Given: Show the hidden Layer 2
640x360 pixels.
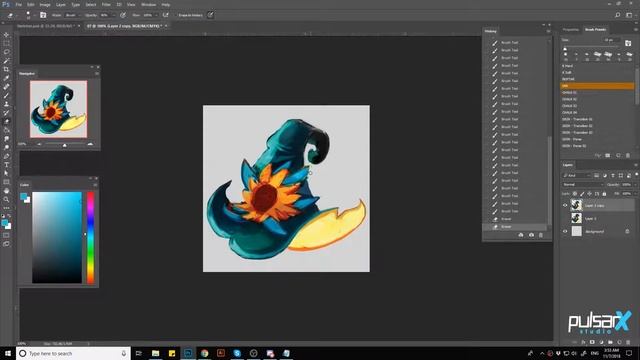Looking at the screenshot, I should tap(565, 218).
